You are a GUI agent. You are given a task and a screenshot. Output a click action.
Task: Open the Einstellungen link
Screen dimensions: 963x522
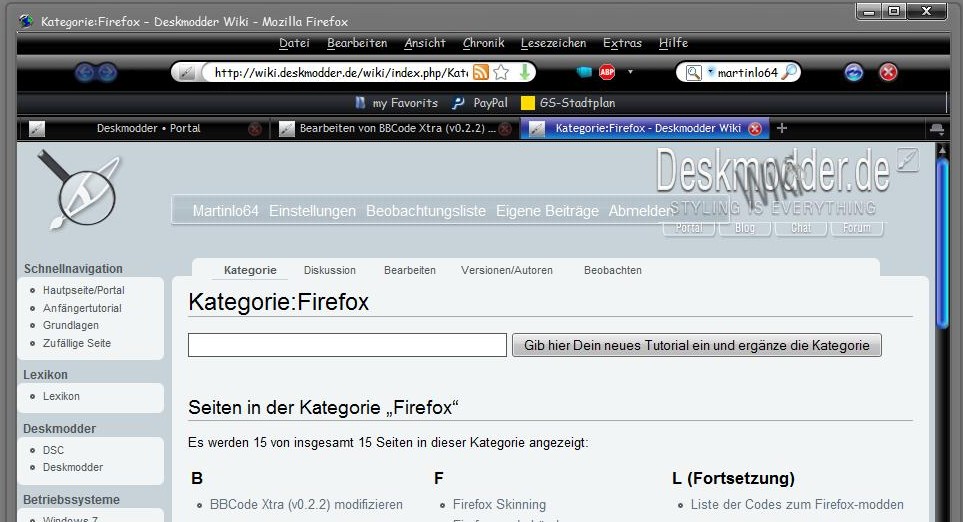coord(312,211)
